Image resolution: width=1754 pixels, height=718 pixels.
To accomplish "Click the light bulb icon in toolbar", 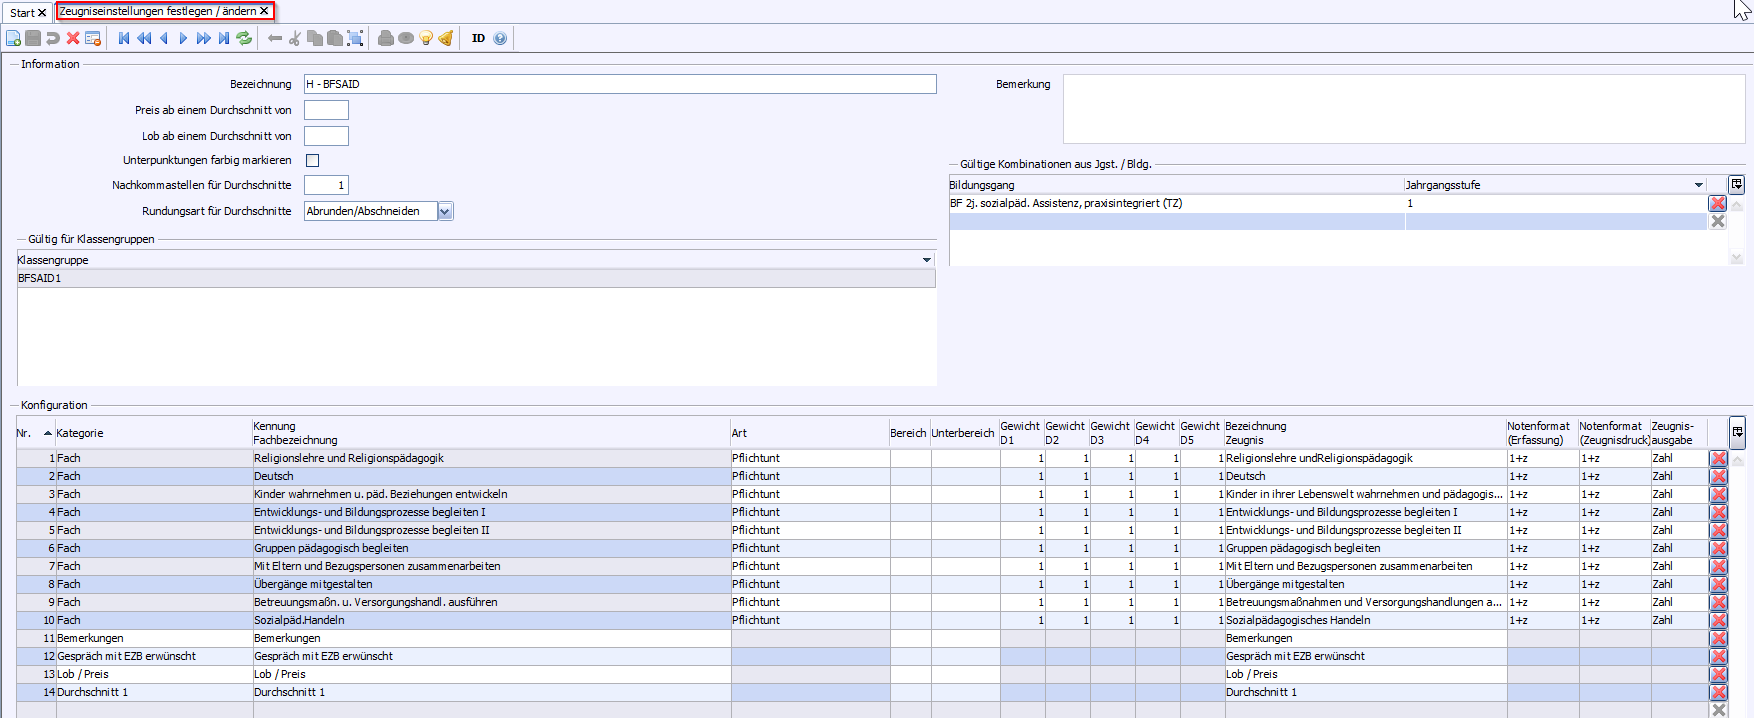I will pos(426,38).
